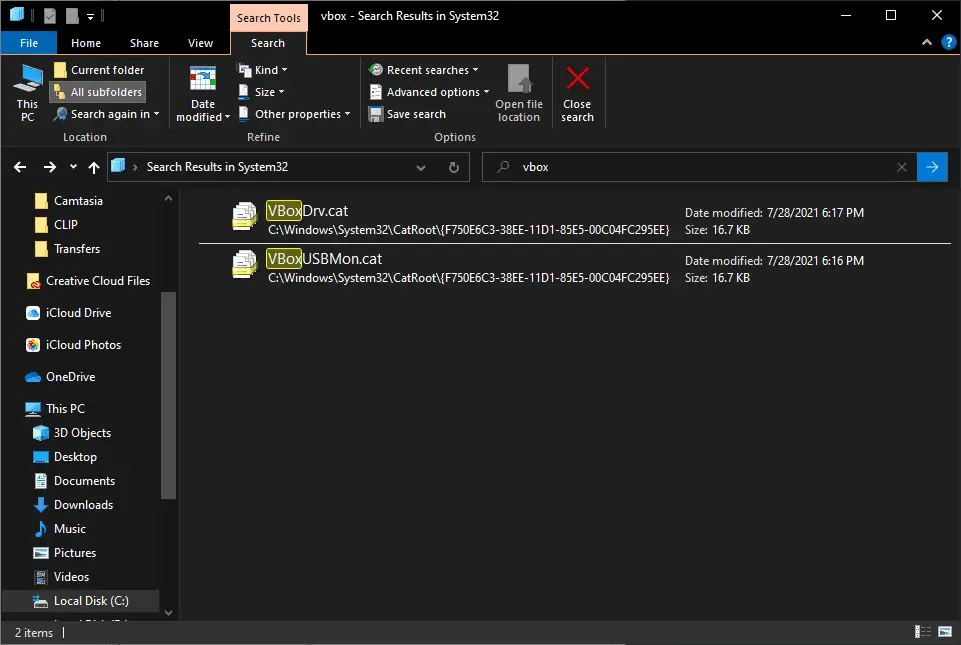Close the search with red X
Image resolution: width=961 pixels, height=645 pixels.
[577, 93]
